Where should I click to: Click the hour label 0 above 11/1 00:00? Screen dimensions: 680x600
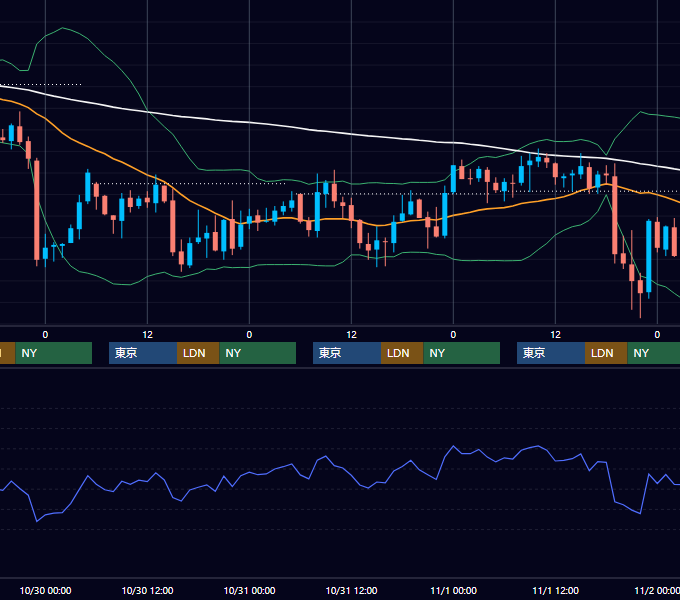click(453, 335)
